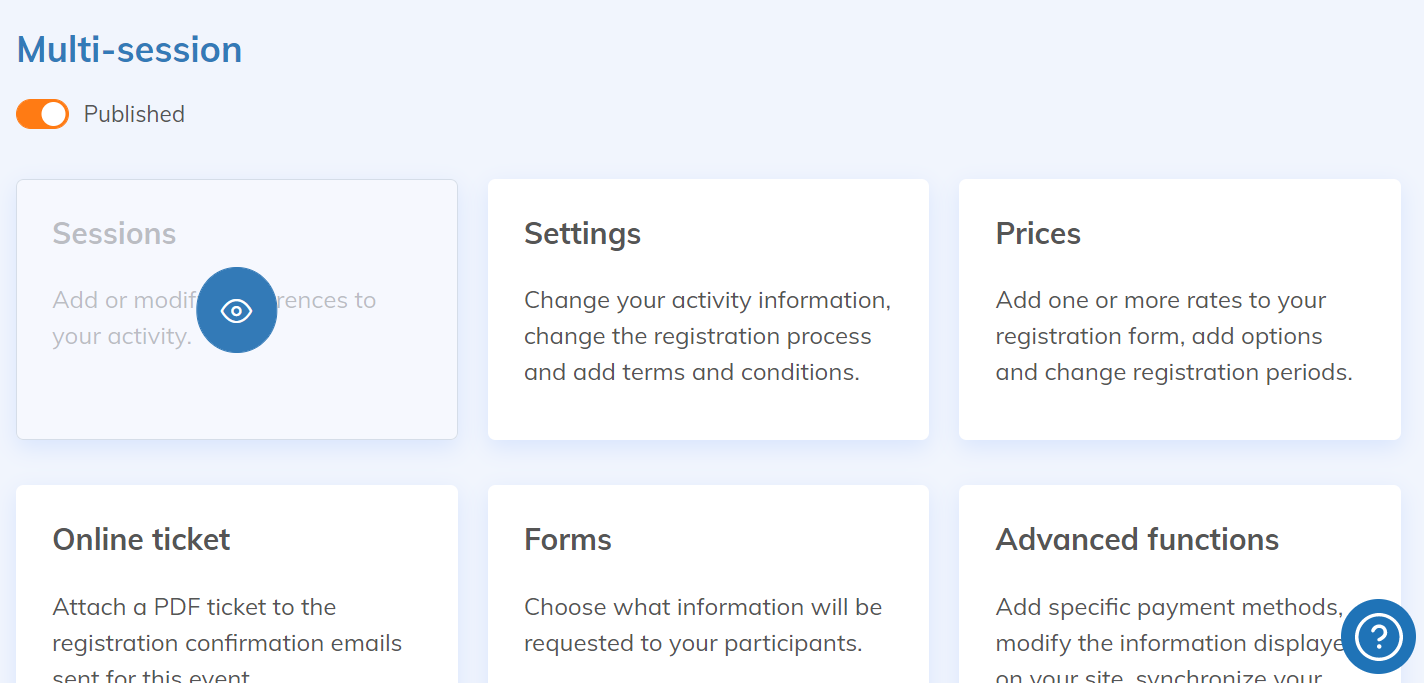This screenshot has width=1424, height=683.
Task: Click blank space below Forms description
Action: click(x=707, y=668)
